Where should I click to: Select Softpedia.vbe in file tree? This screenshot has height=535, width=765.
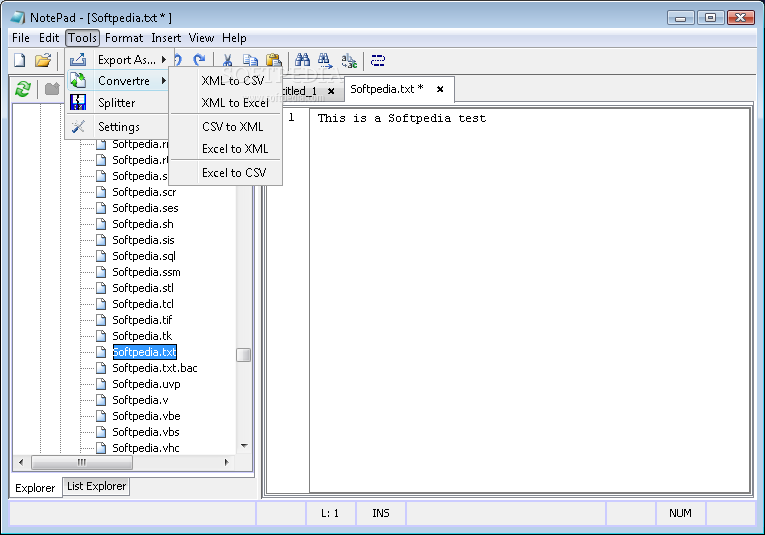[146, 416]
